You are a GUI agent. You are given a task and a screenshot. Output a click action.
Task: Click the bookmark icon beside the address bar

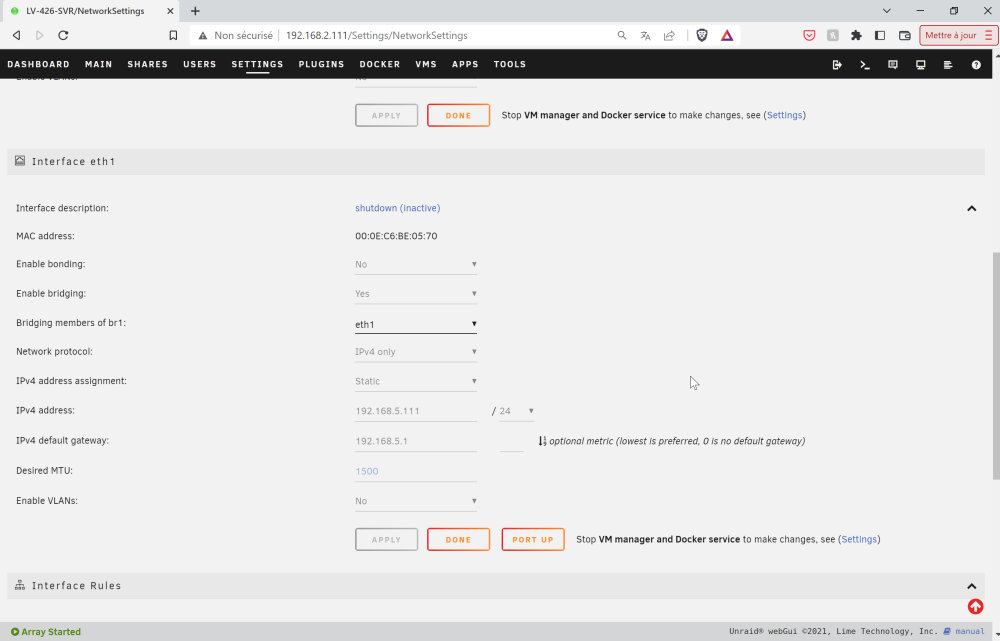173,36
